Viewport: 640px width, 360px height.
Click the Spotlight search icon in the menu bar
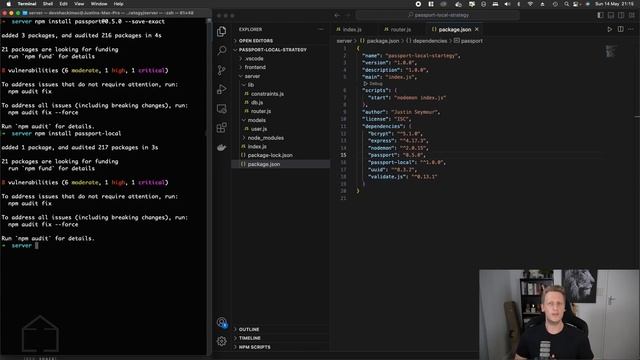coord(567,4)
